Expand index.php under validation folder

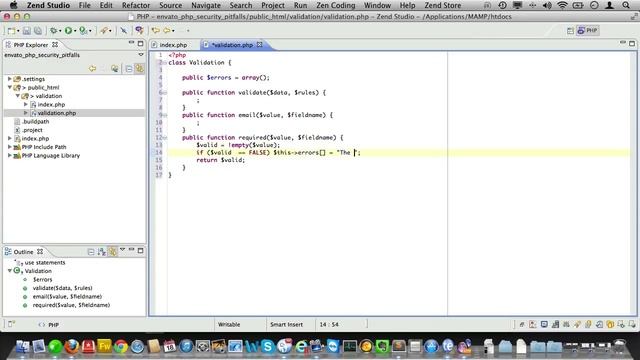point(26,104)
